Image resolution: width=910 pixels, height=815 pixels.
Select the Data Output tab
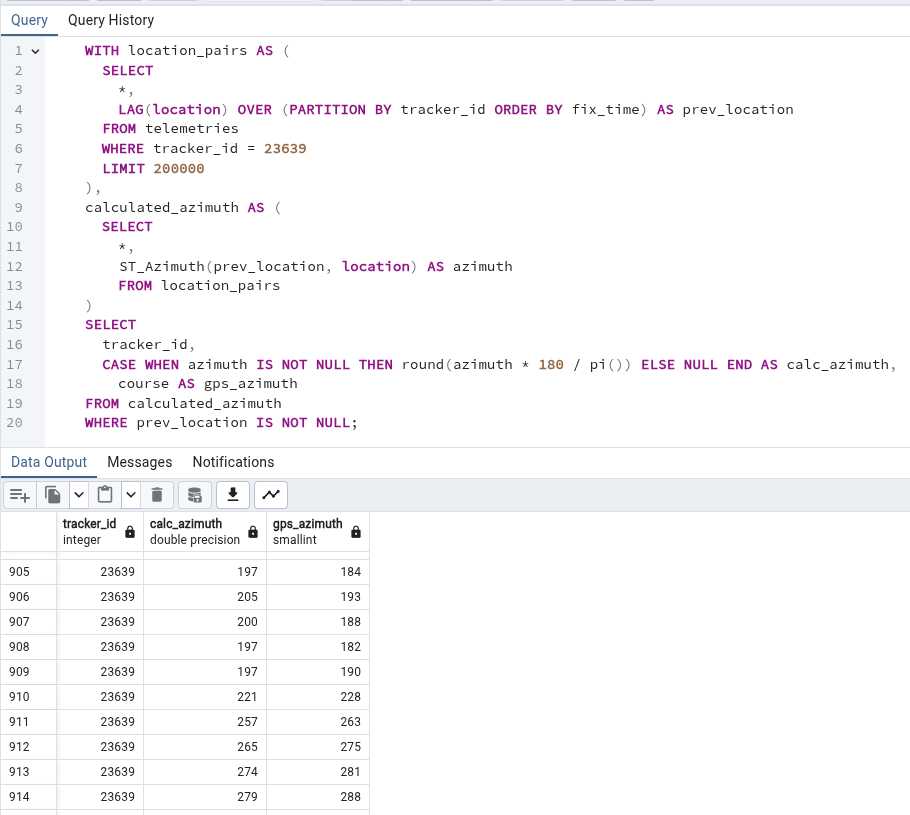[49, 462]
